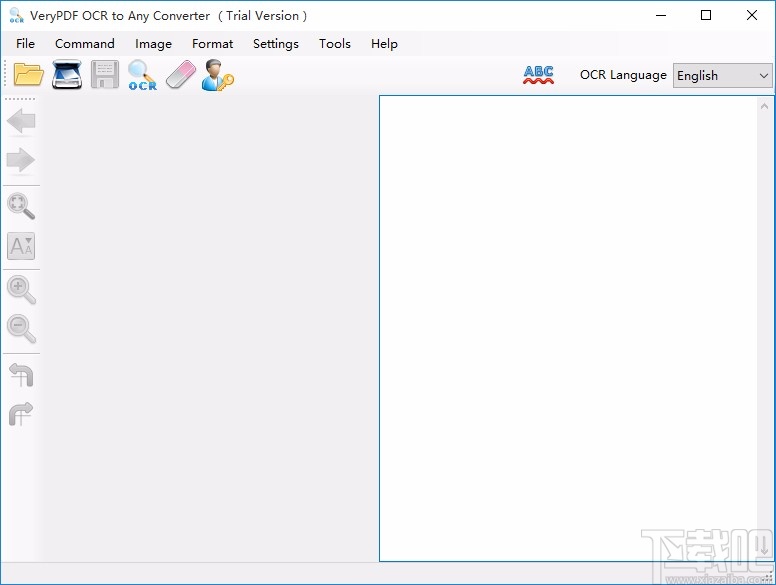The height and width of the screenshot is (585, 776).
Task: Open the Help menu
Action: (x=384, y=44)
